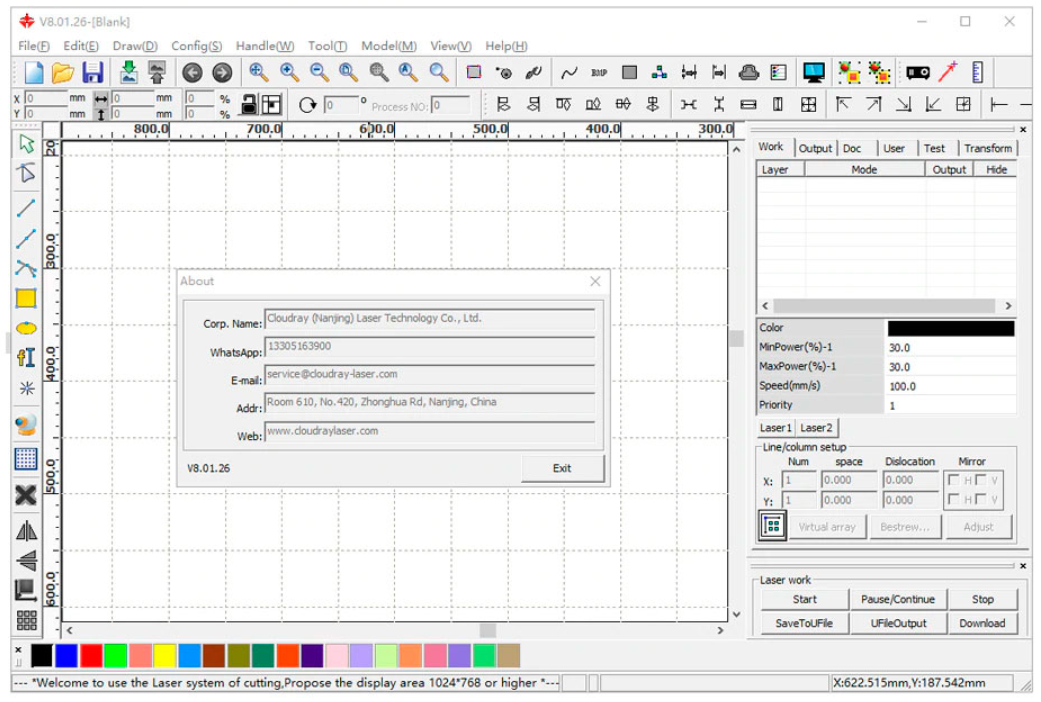Toggle the padlock aspect ratio lock

coord(248,104)
